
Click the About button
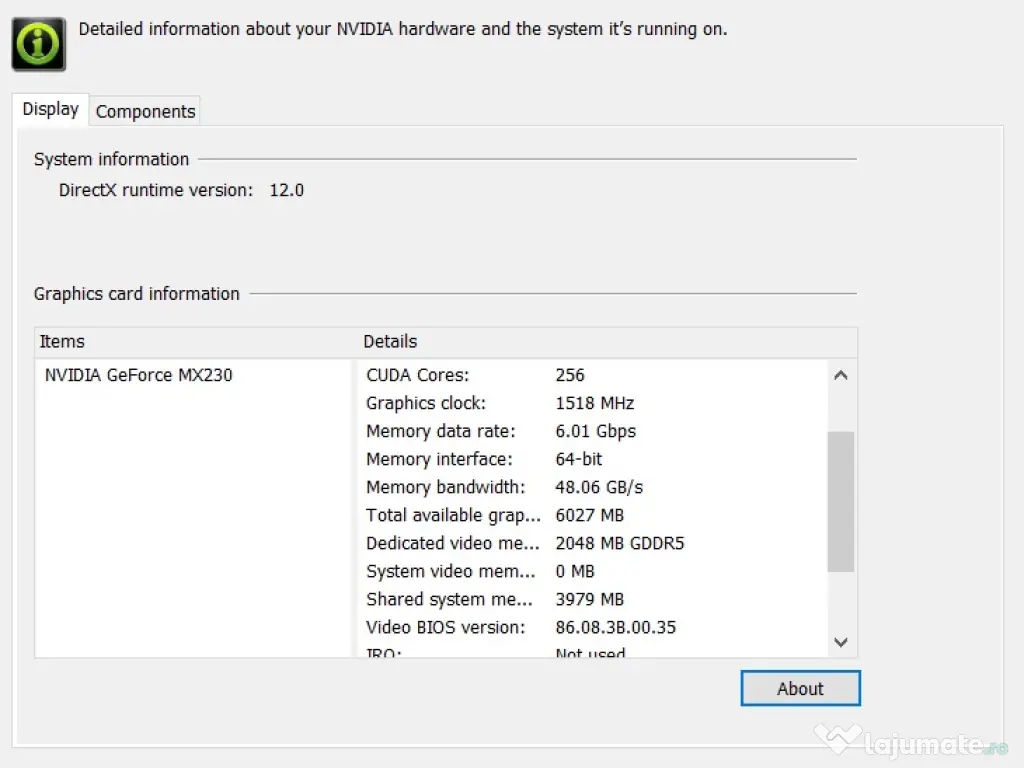[x=800, y=689]
